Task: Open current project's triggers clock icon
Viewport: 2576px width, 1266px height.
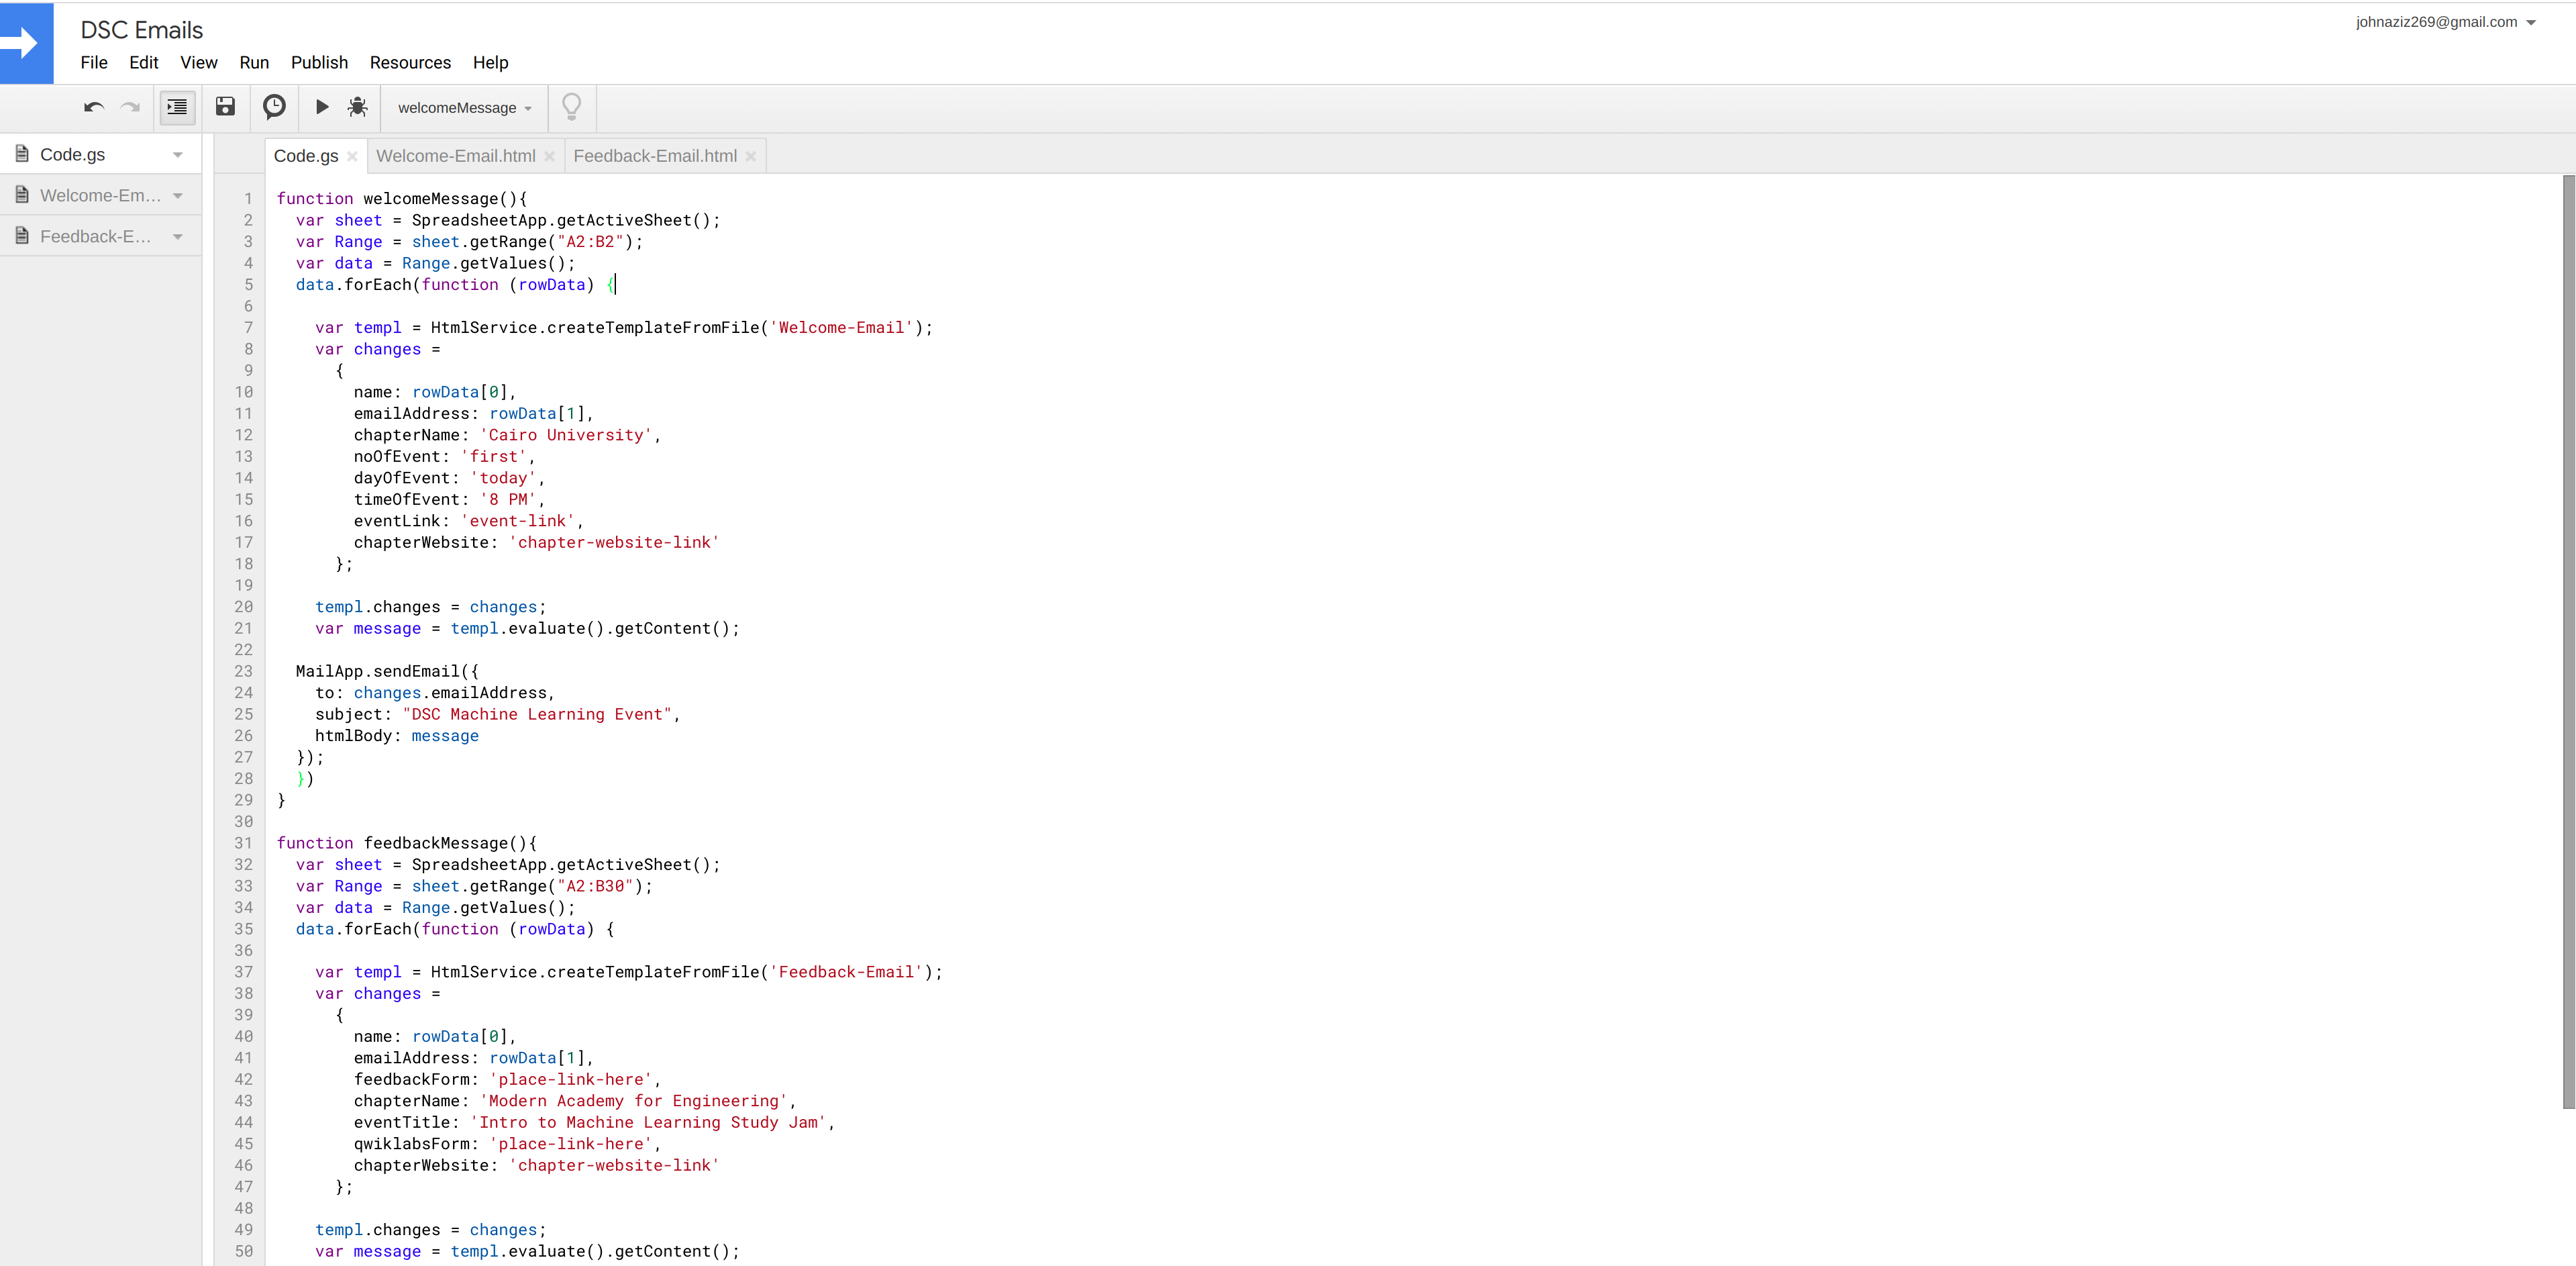Action: coord(274,107)
